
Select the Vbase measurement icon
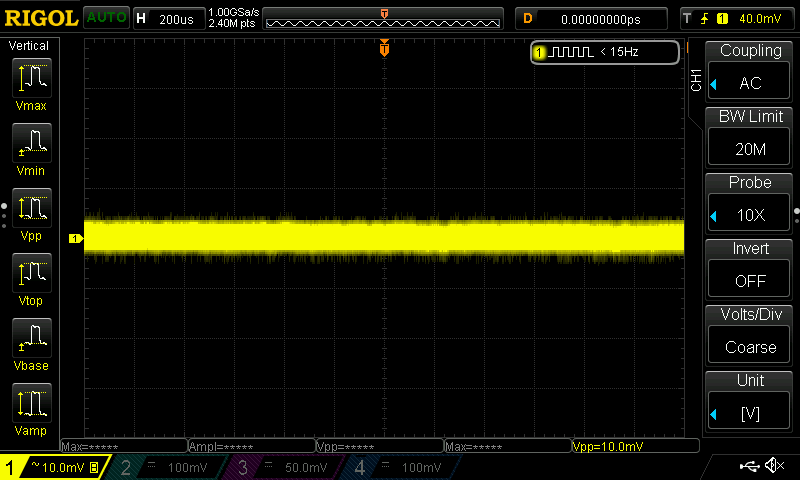coord(32,344)
